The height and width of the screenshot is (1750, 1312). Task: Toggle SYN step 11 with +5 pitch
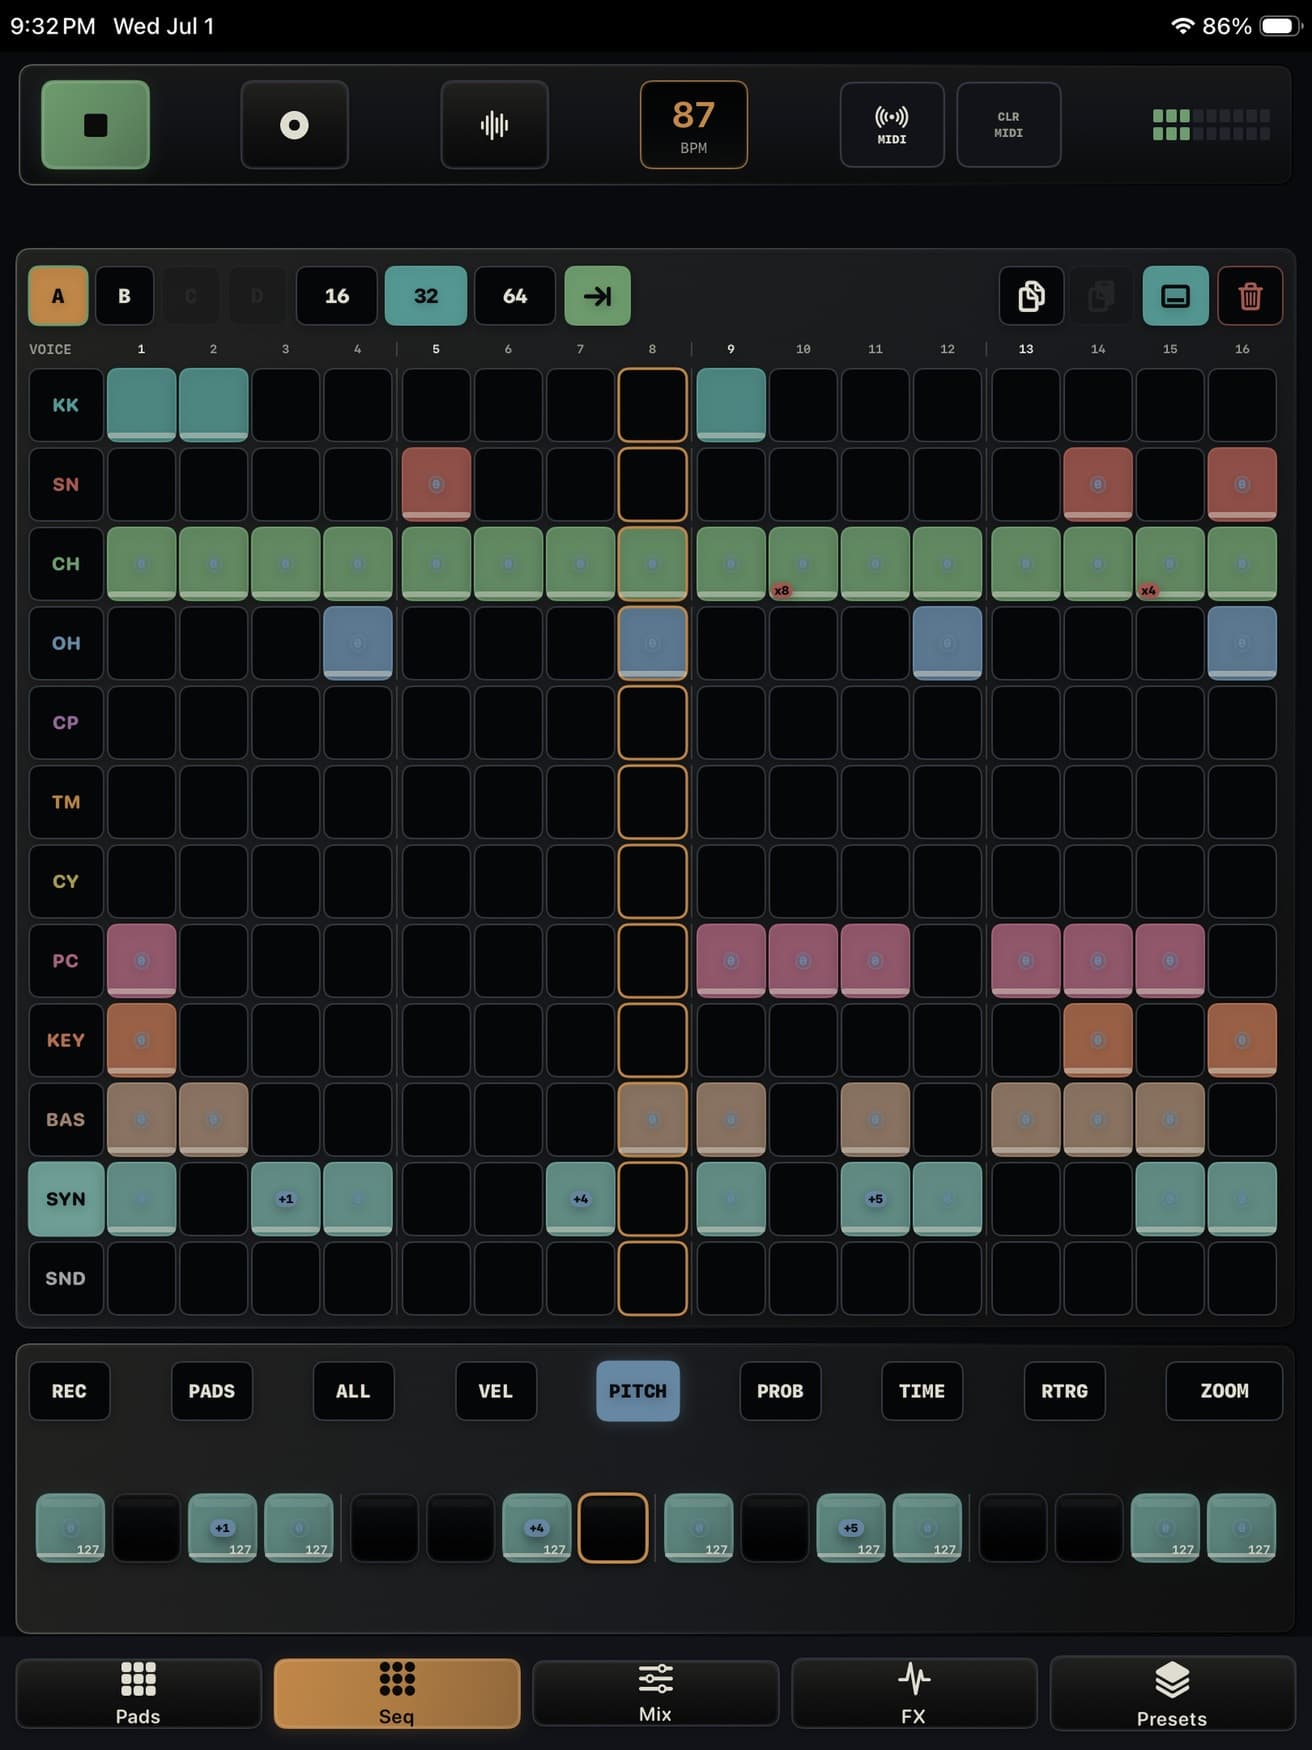pyautogui.click(x=875, y=1199)
